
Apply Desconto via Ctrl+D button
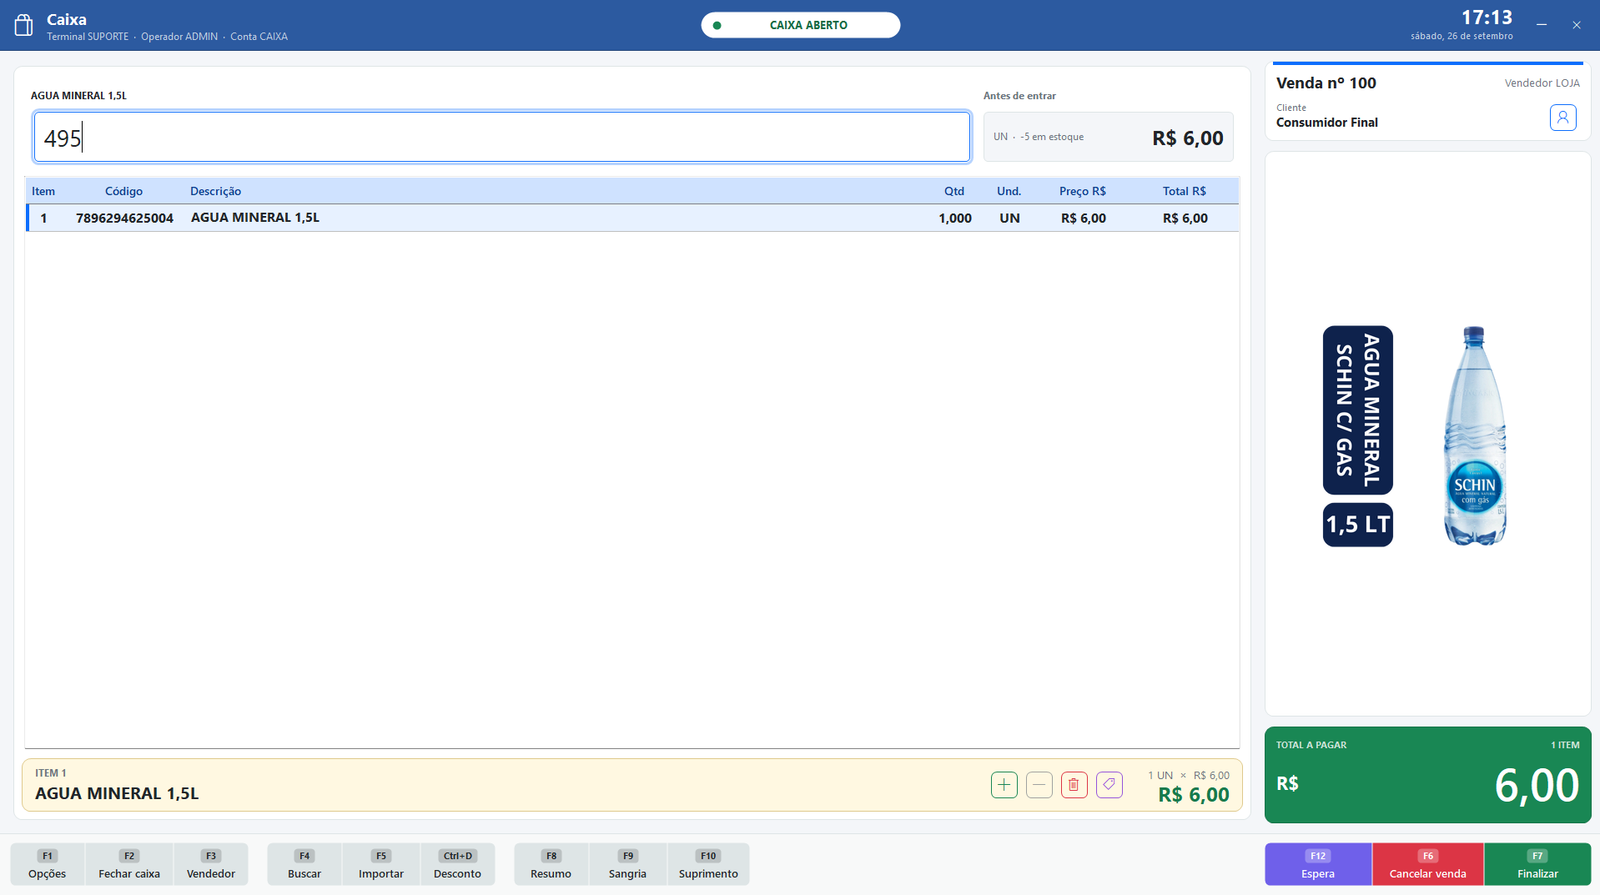coord(458,864)
